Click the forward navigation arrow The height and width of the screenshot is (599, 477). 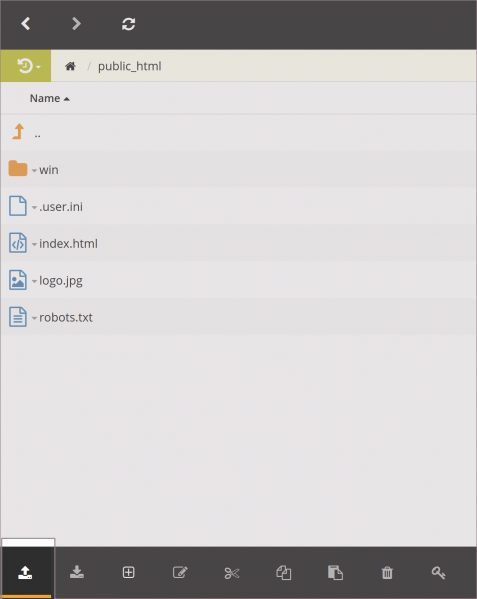tap(76, 24)
